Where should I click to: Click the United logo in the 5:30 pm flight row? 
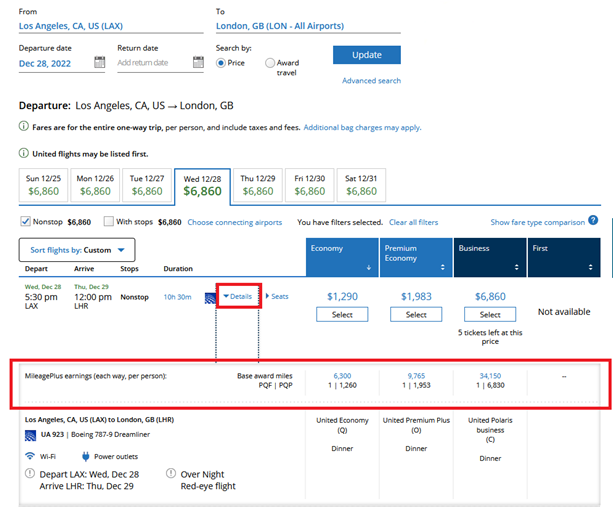click(x=210, y=298)
